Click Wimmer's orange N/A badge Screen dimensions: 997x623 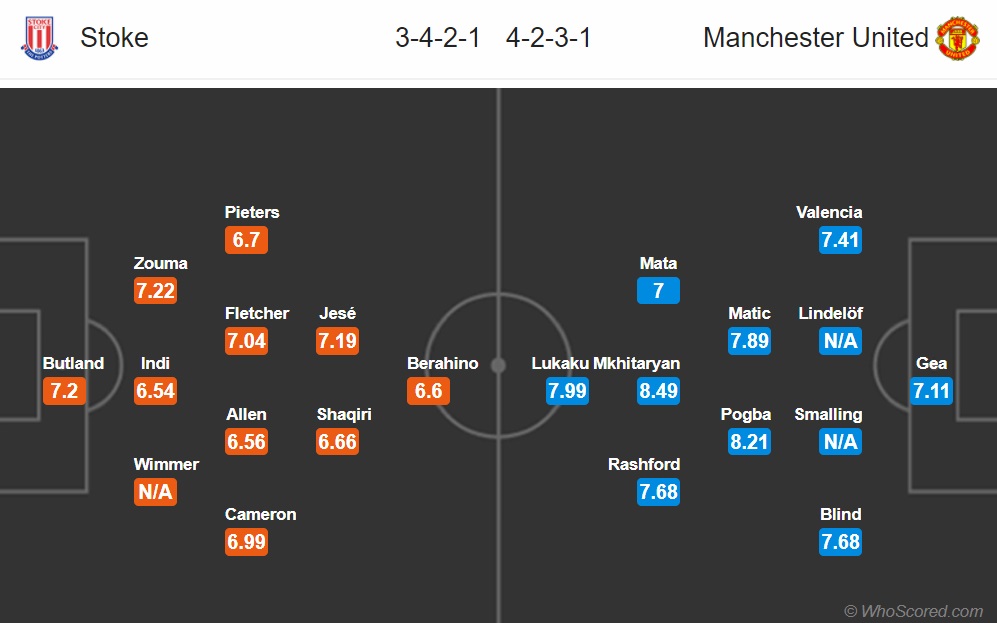pyautogui.click(x=155, y=491)
